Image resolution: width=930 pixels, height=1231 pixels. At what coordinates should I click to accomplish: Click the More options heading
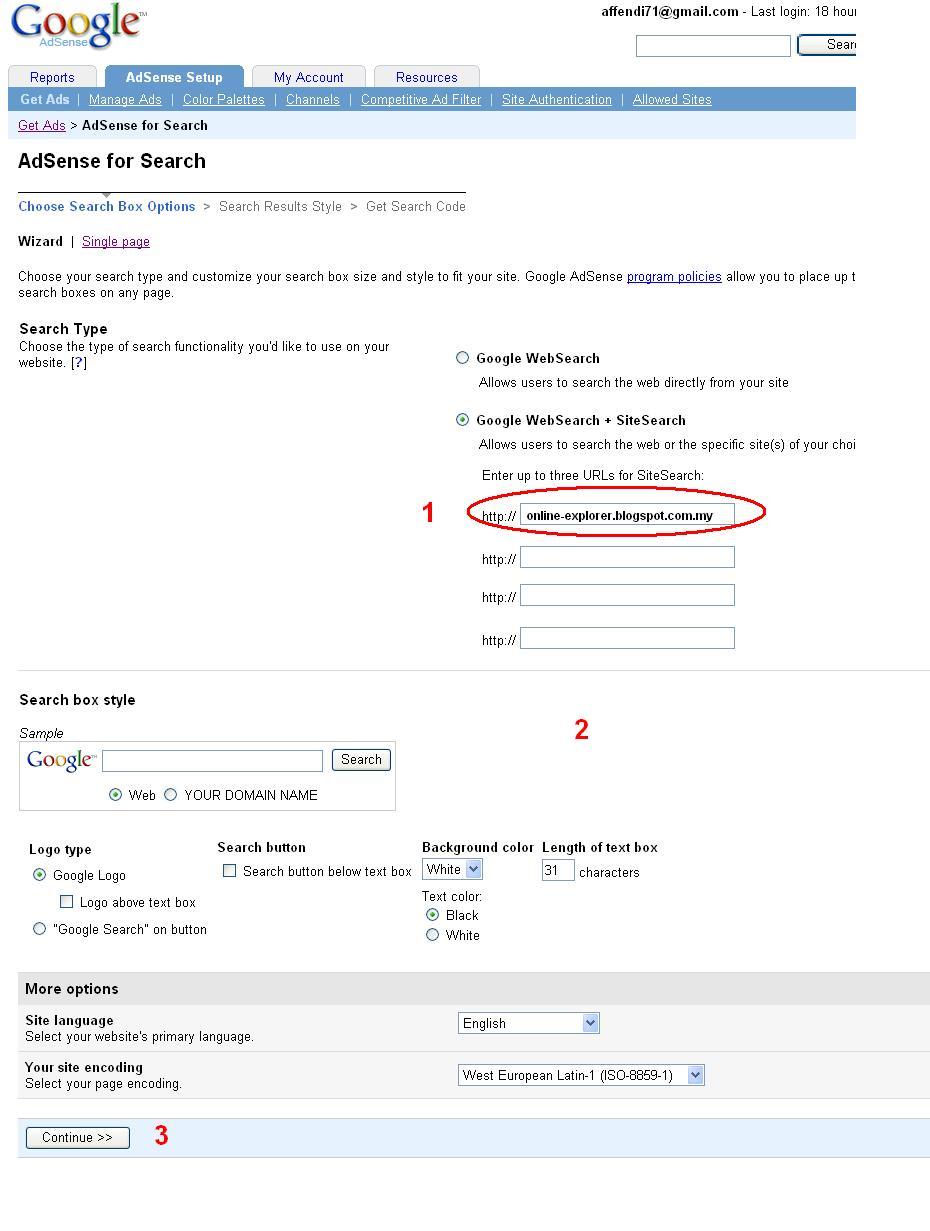[72, 989]
